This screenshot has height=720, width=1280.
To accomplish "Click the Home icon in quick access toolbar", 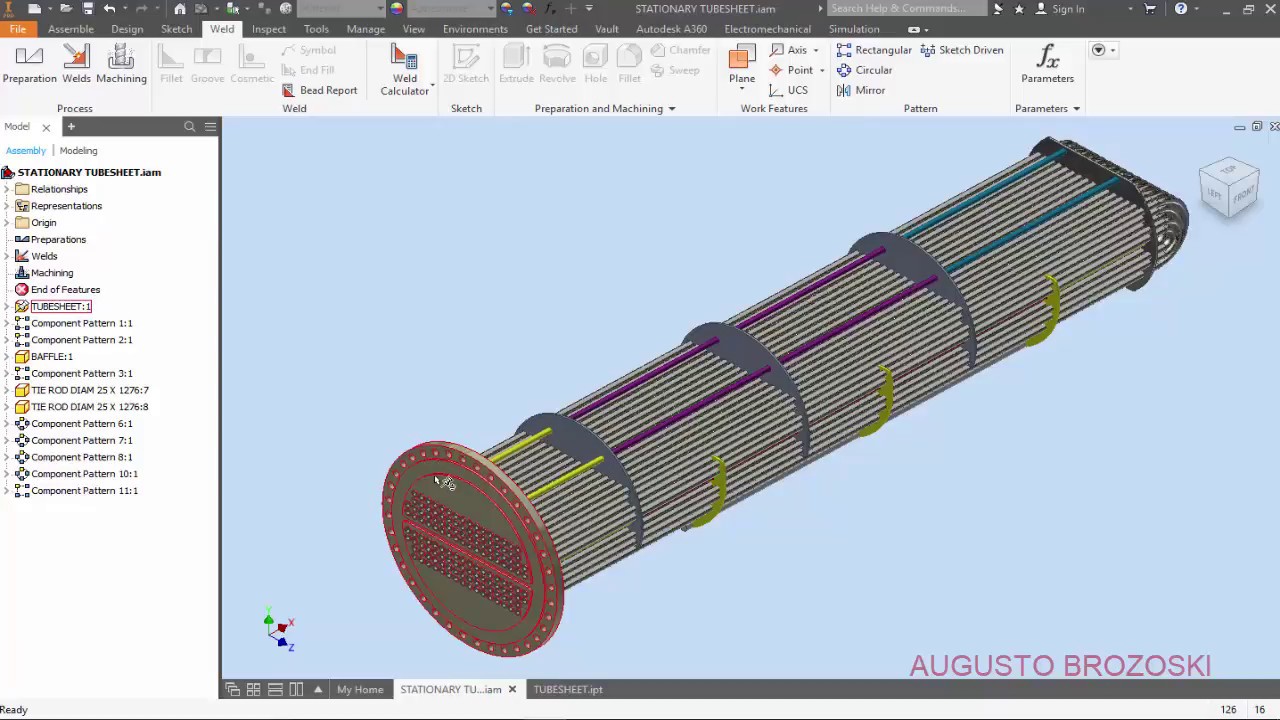I will (x=180, y=8).
